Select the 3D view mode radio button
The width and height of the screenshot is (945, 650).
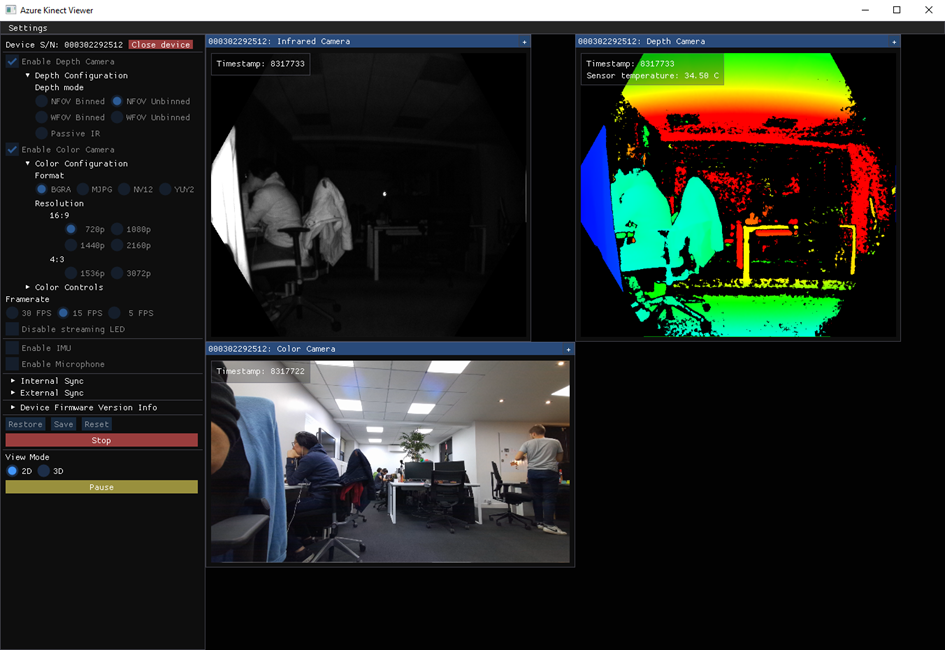44,471
